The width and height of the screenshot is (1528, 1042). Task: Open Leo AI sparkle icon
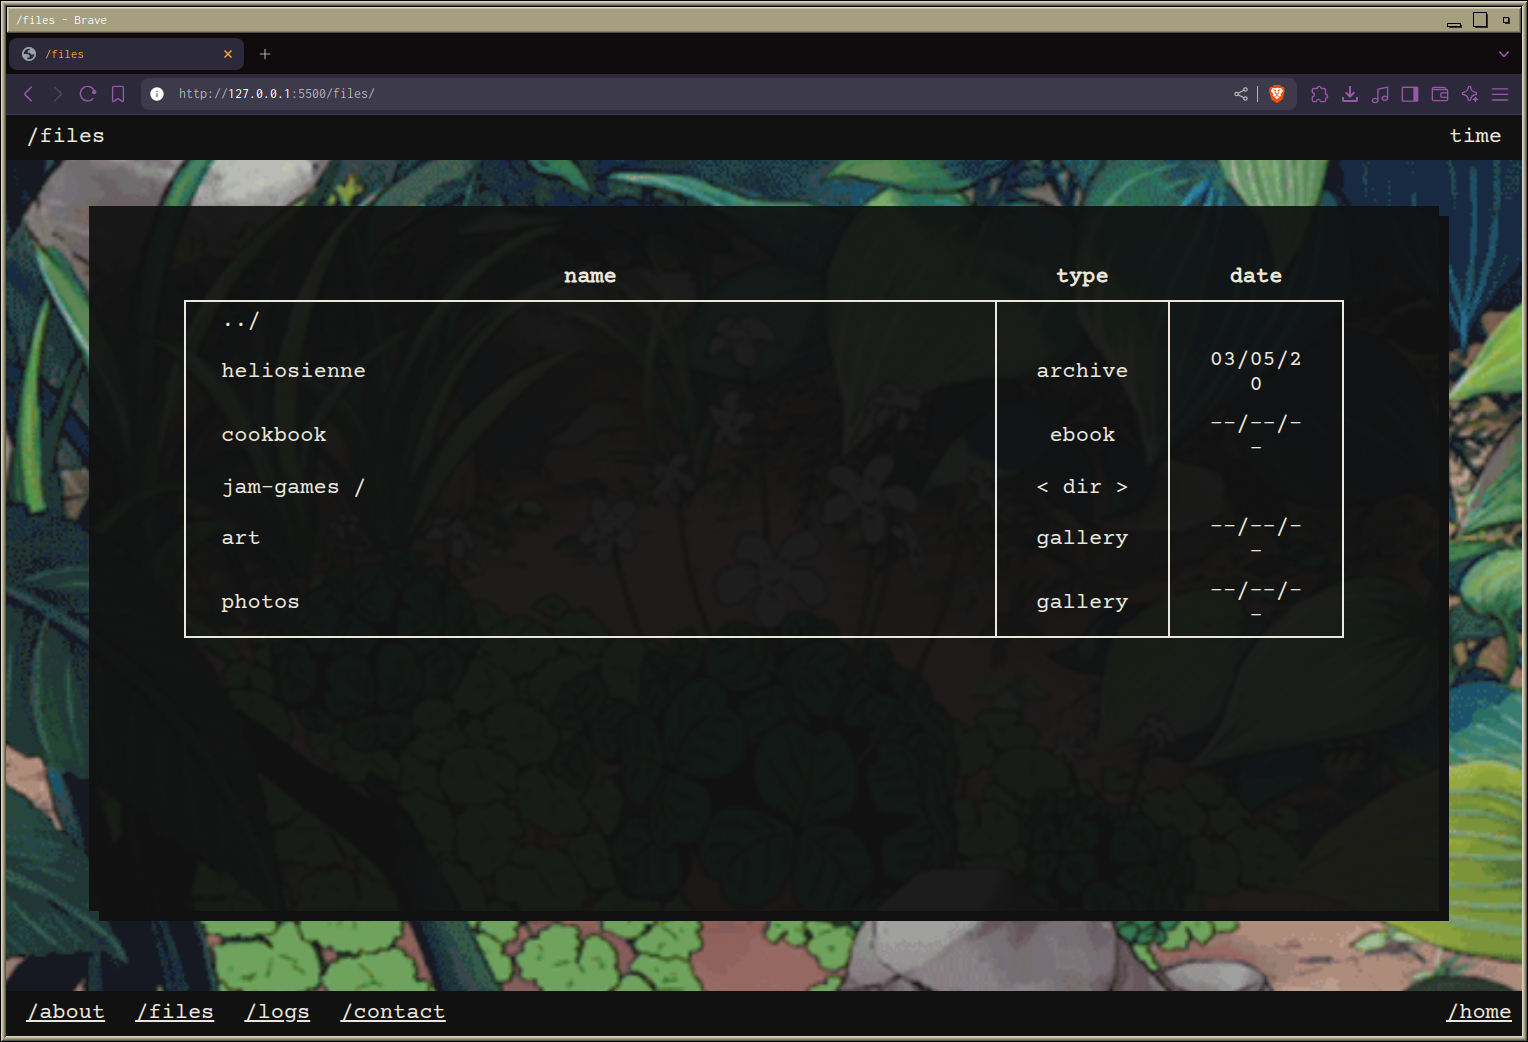tap(1470, 94)
